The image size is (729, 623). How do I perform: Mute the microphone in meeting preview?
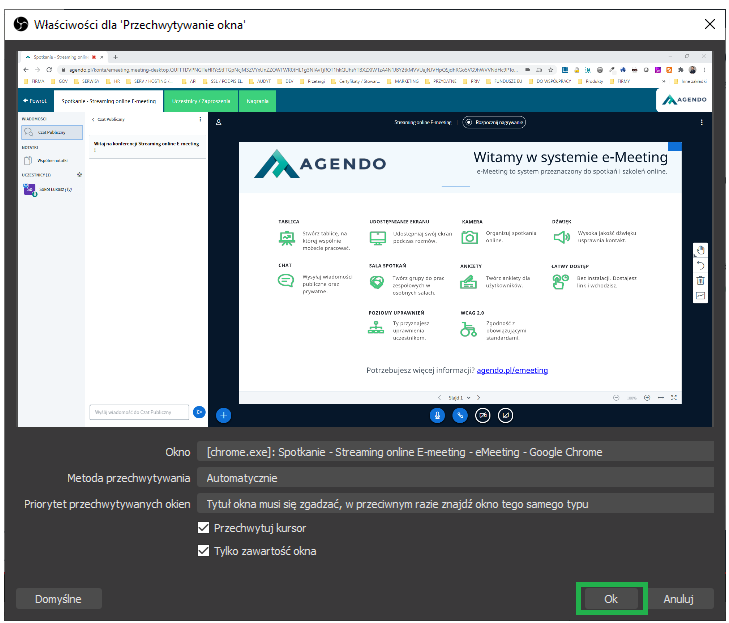pos(437,414)
